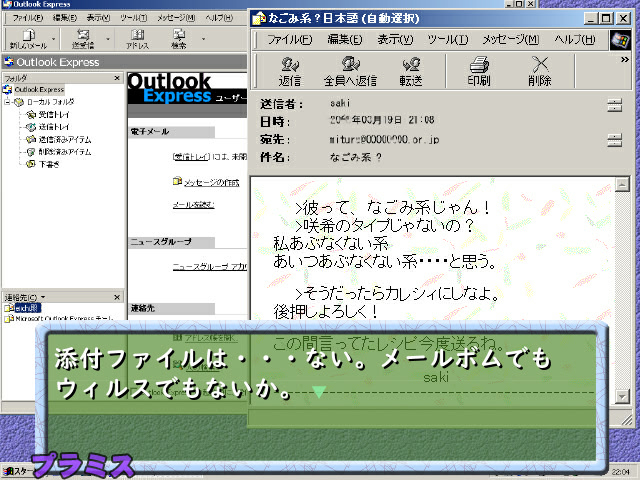Collapse the ローカル フォルダ tree node
640x480 pixels.
[x=7, y=101]
